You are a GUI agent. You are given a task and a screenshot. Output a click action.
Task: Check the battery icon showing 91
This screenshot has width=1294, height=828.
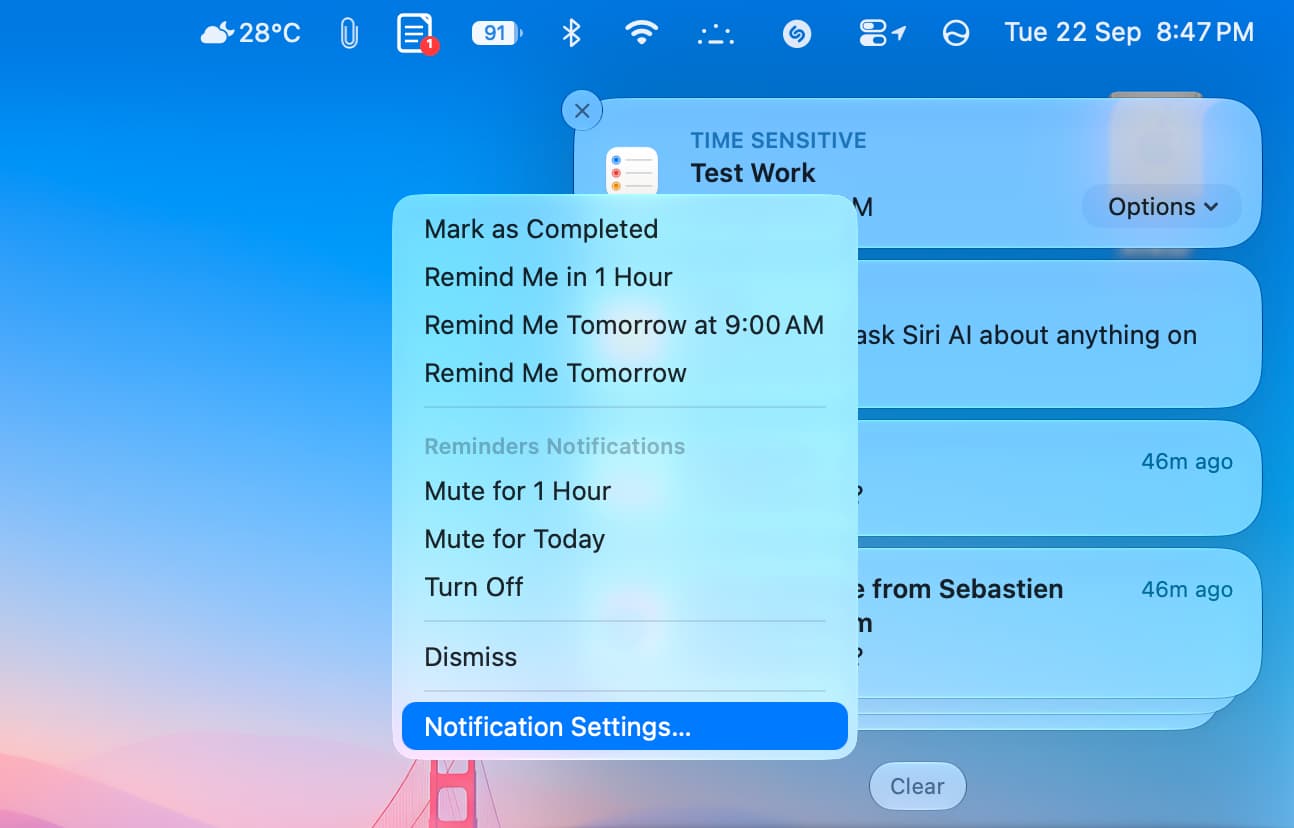click(x=497, y=33)
